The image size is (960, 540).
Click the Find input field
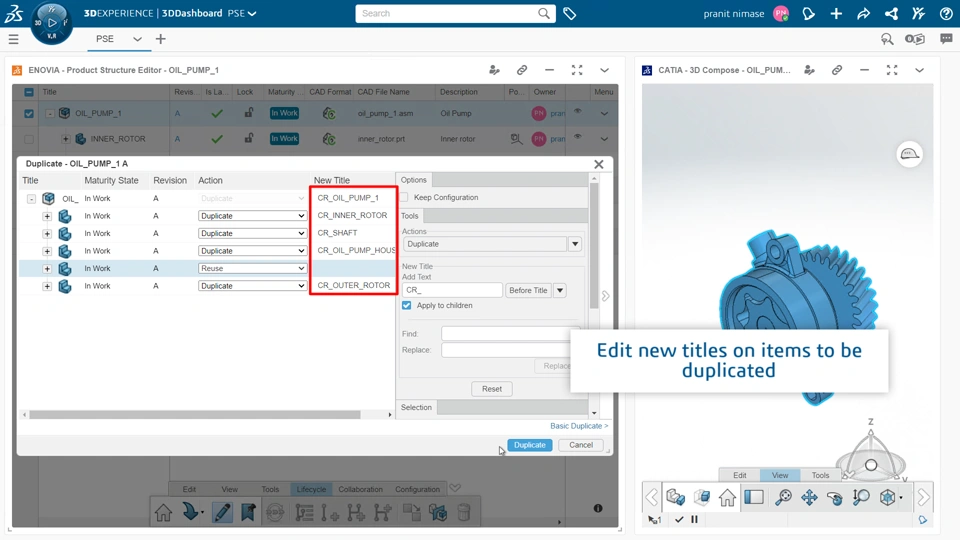tap(506, 334)
